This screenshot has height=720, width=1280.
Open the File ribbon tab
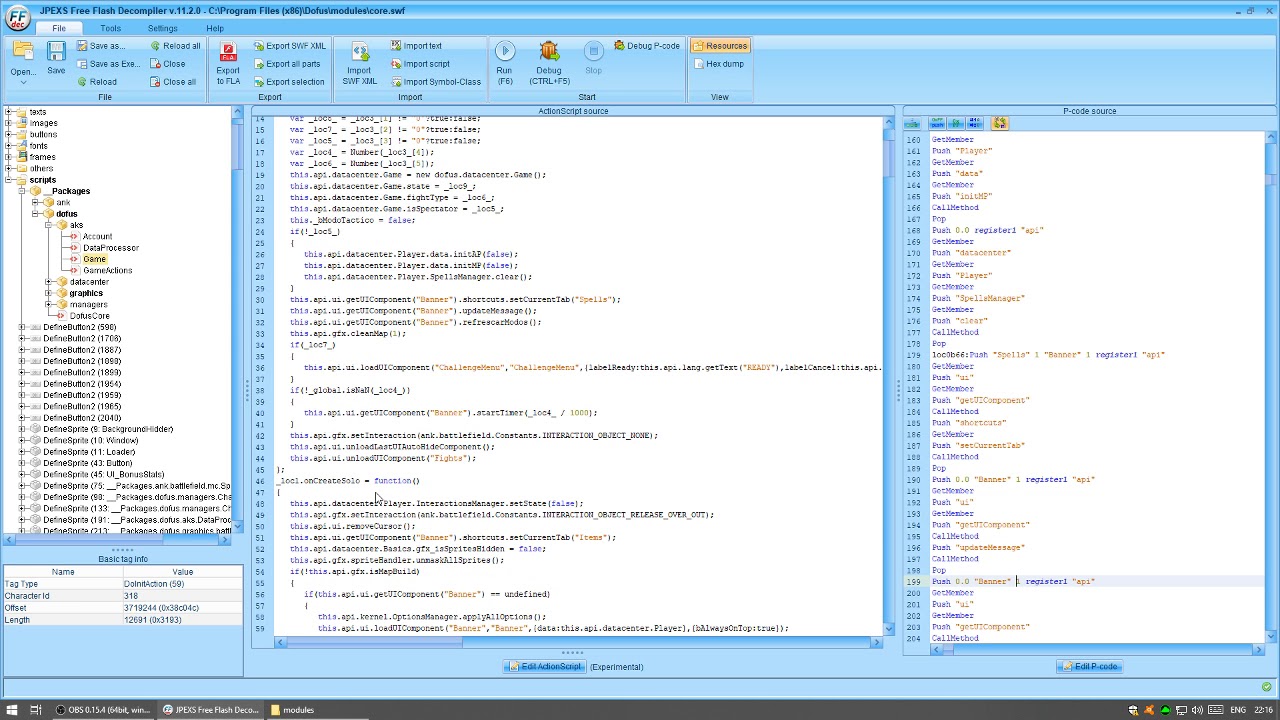point(59,28)
